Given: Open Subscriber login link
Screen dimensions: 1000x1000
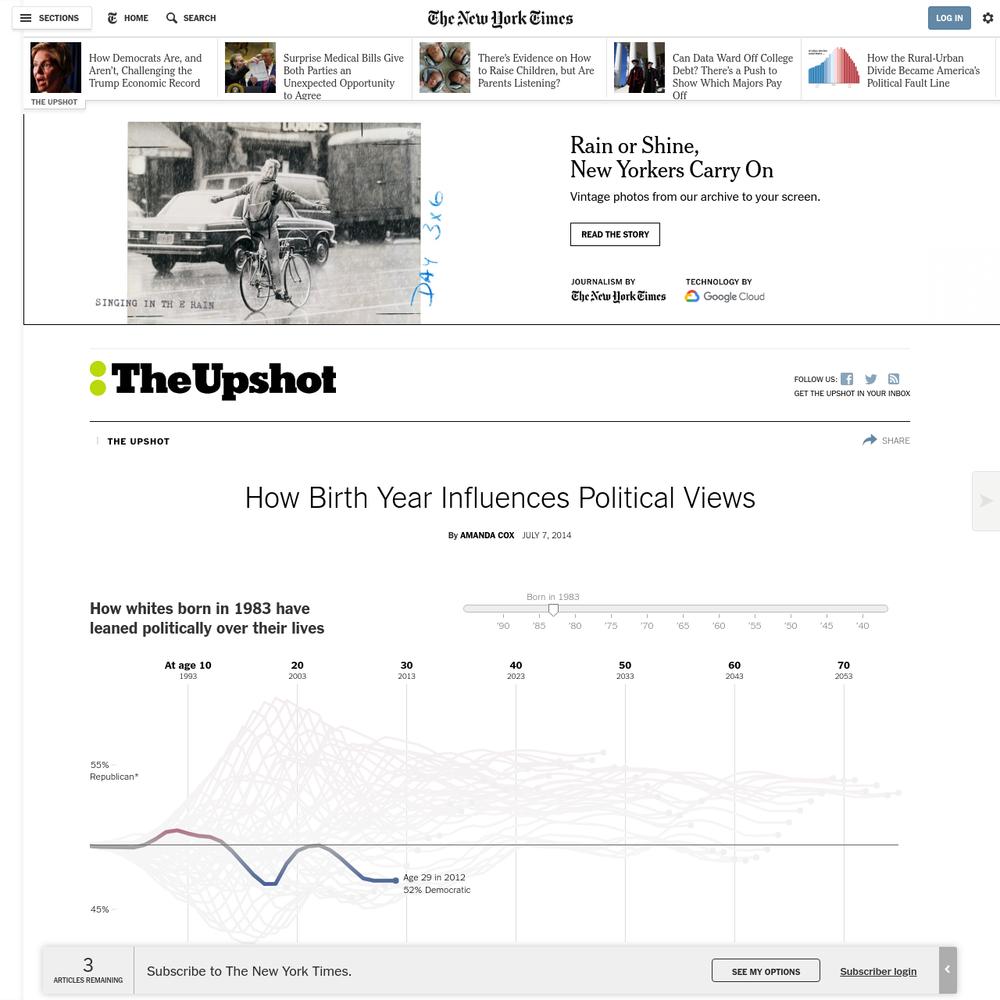Looking at the screenshot, I should pyautogui.click(x=878, y=971).
